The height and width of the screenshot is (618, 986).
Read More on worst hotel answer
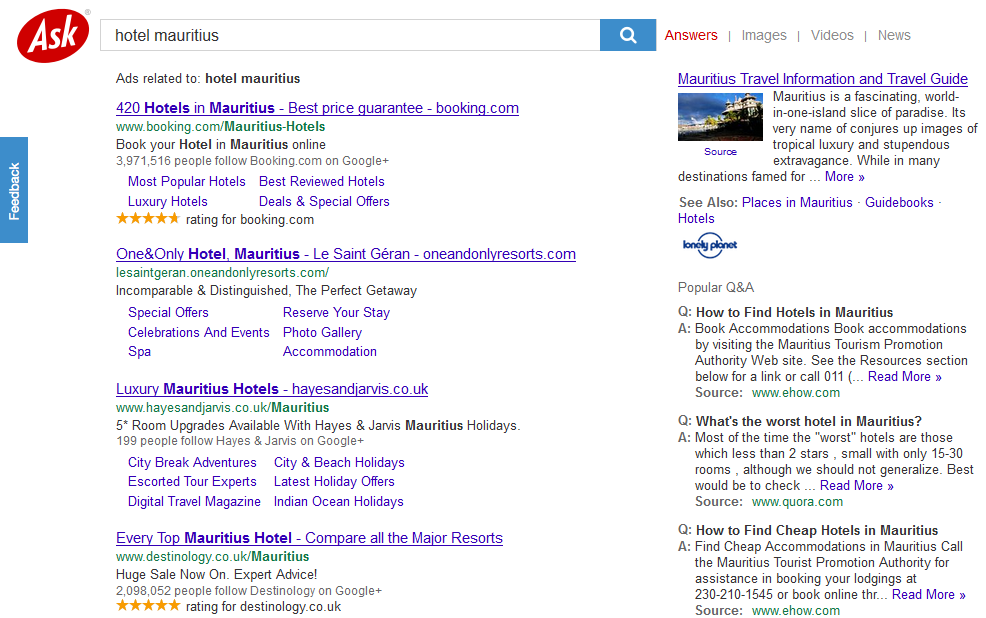856,486
